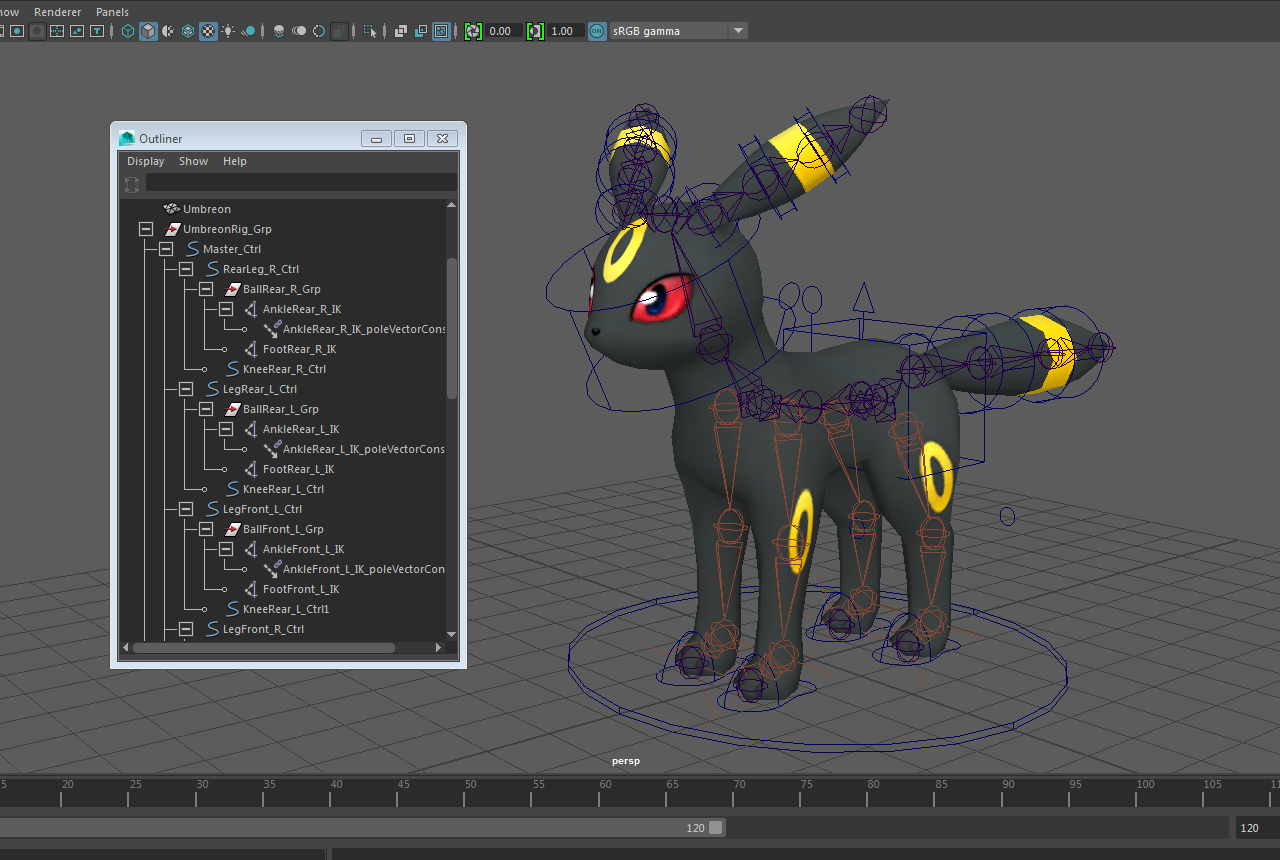Open the Outliner Display menu
This screenshot has width=1280, height=860.
[x=145, y=161]
